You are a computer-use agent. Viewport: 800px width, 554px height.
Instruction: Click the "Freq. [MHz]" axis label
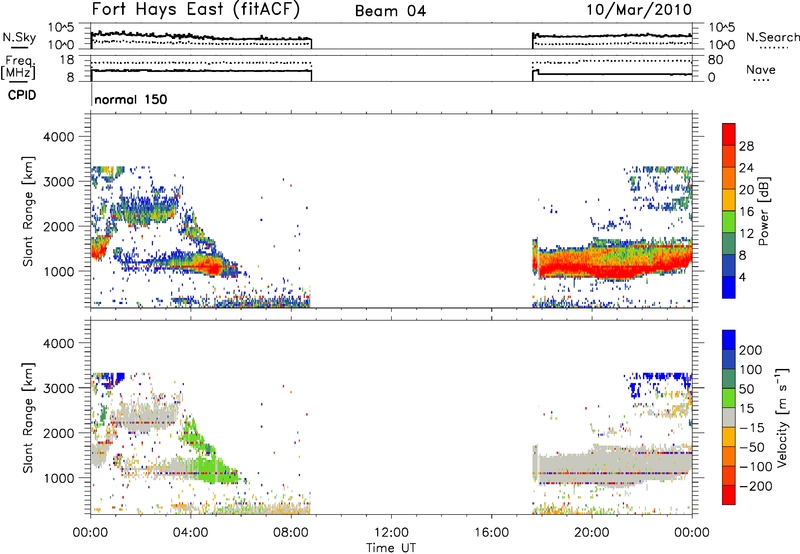pos(19,68)
